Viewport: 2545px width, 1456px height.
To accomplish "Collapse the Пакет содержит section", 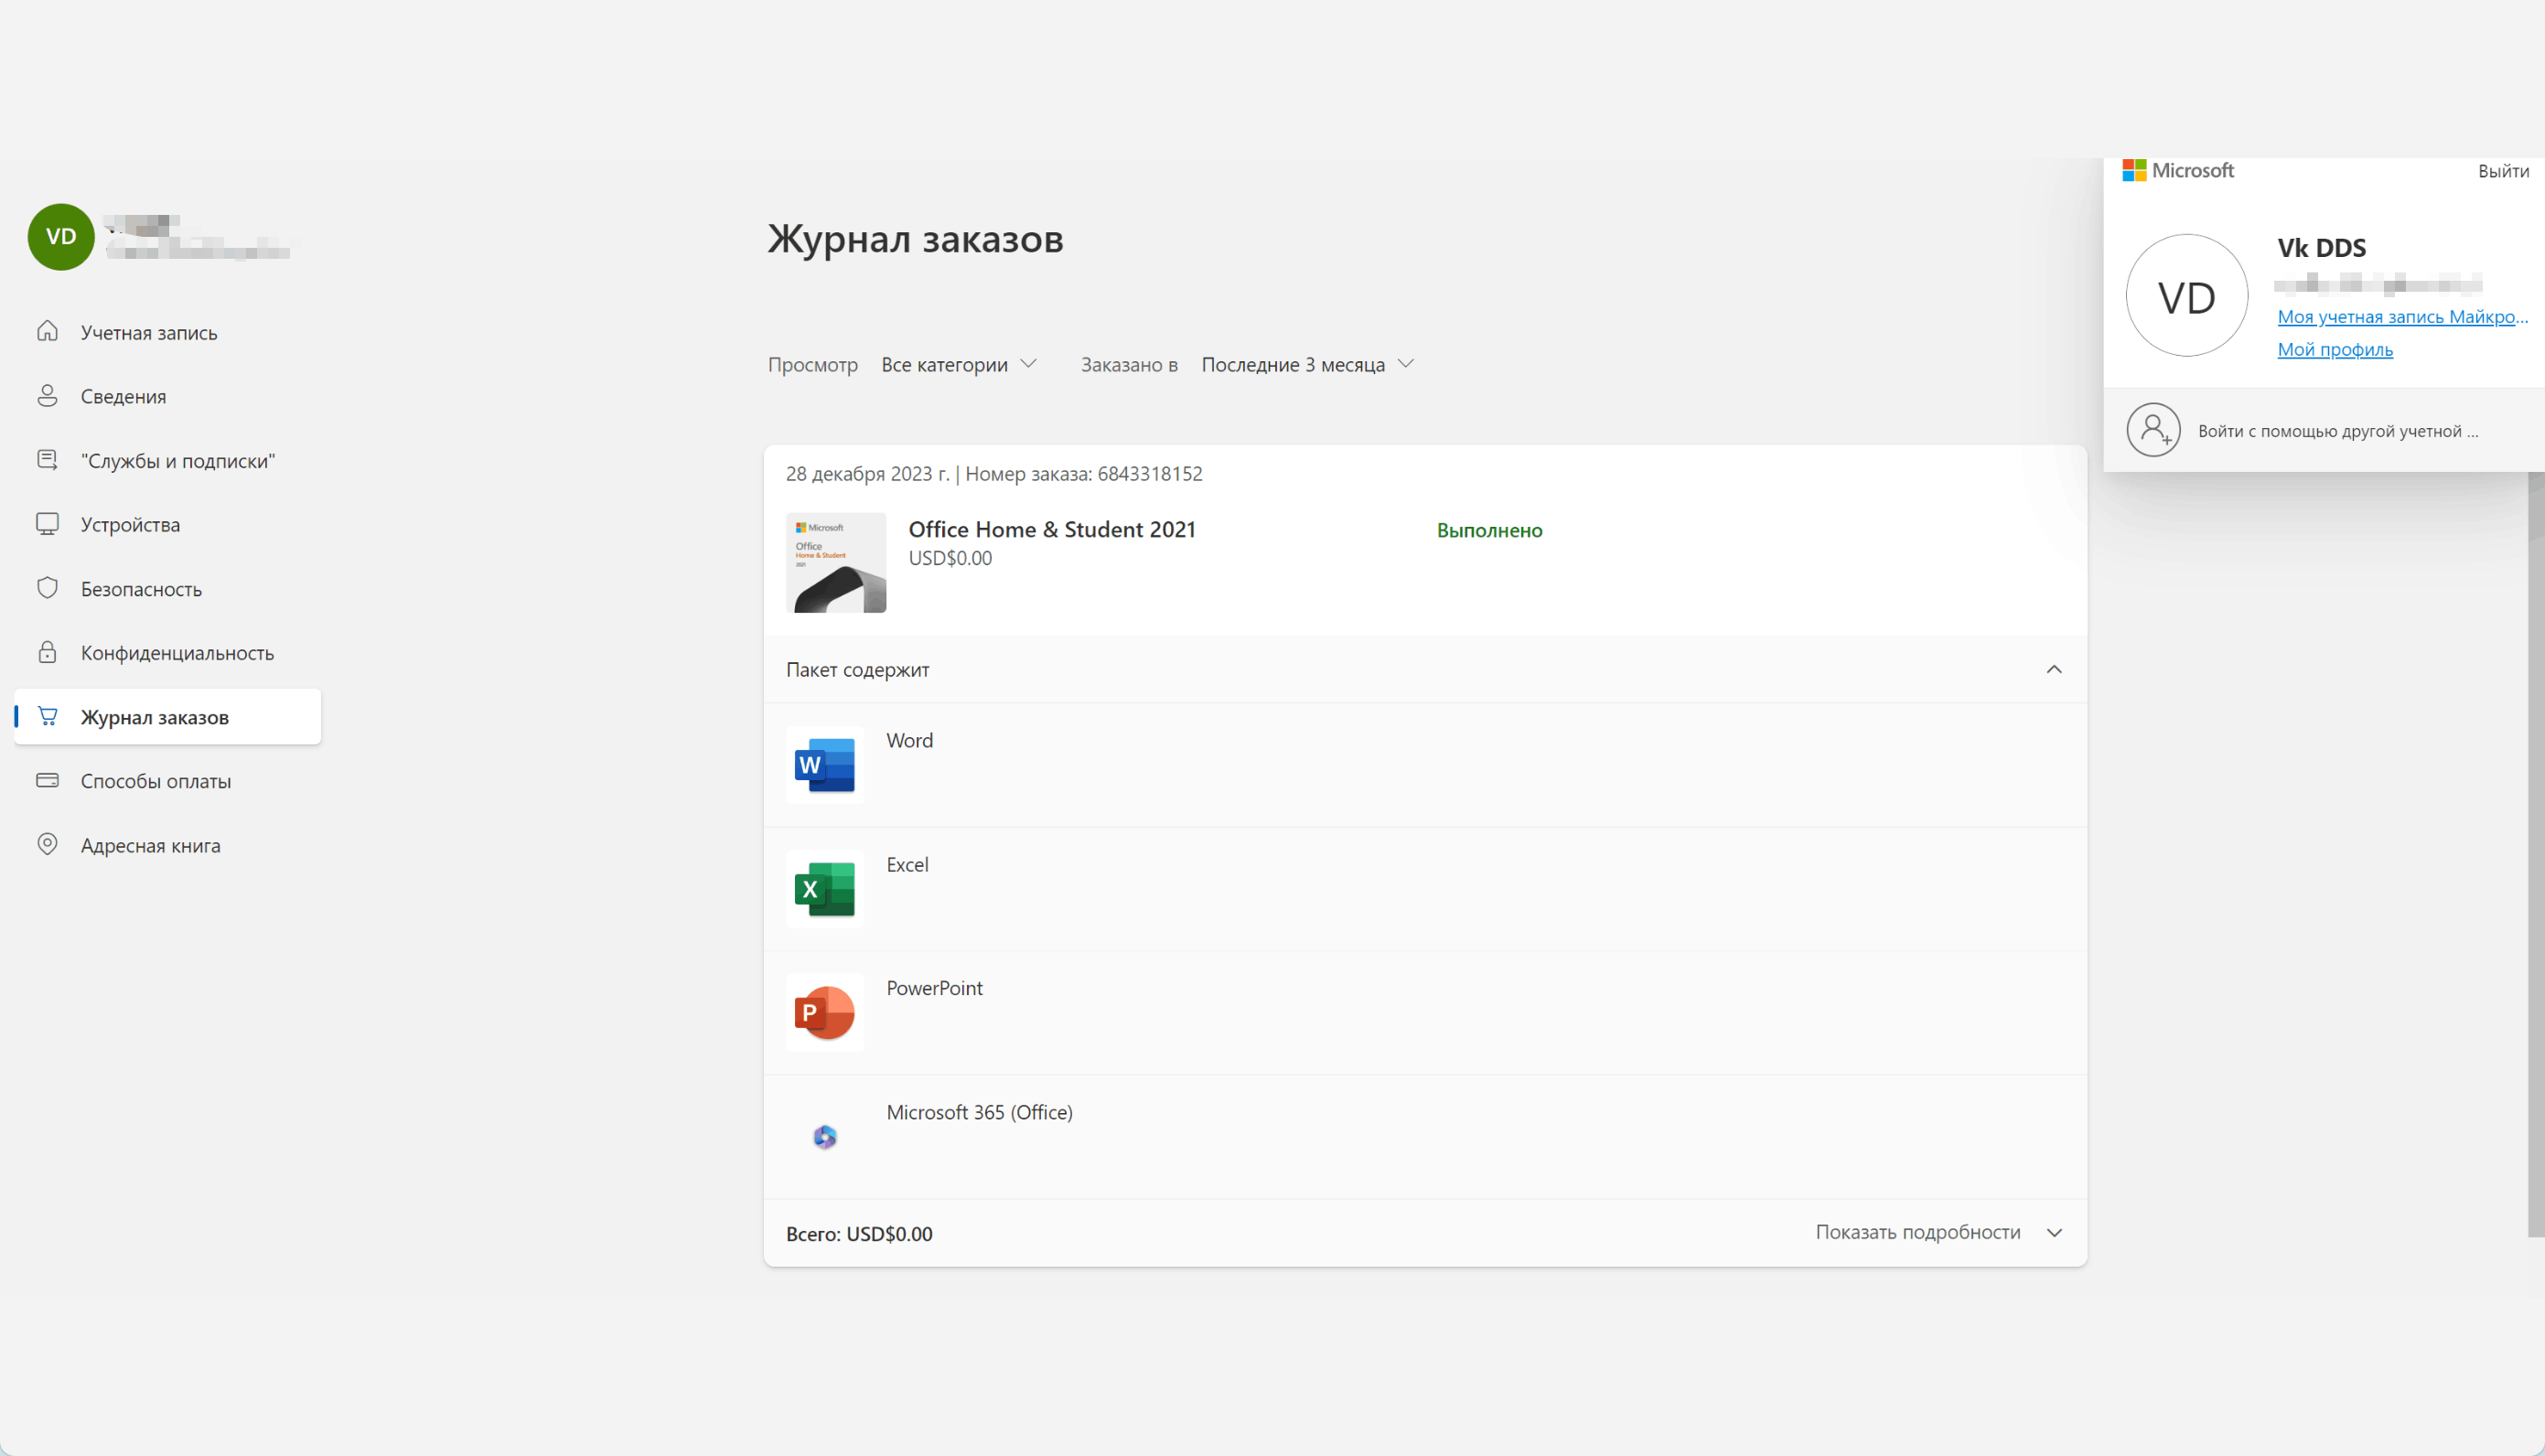I will point(2053,670).
